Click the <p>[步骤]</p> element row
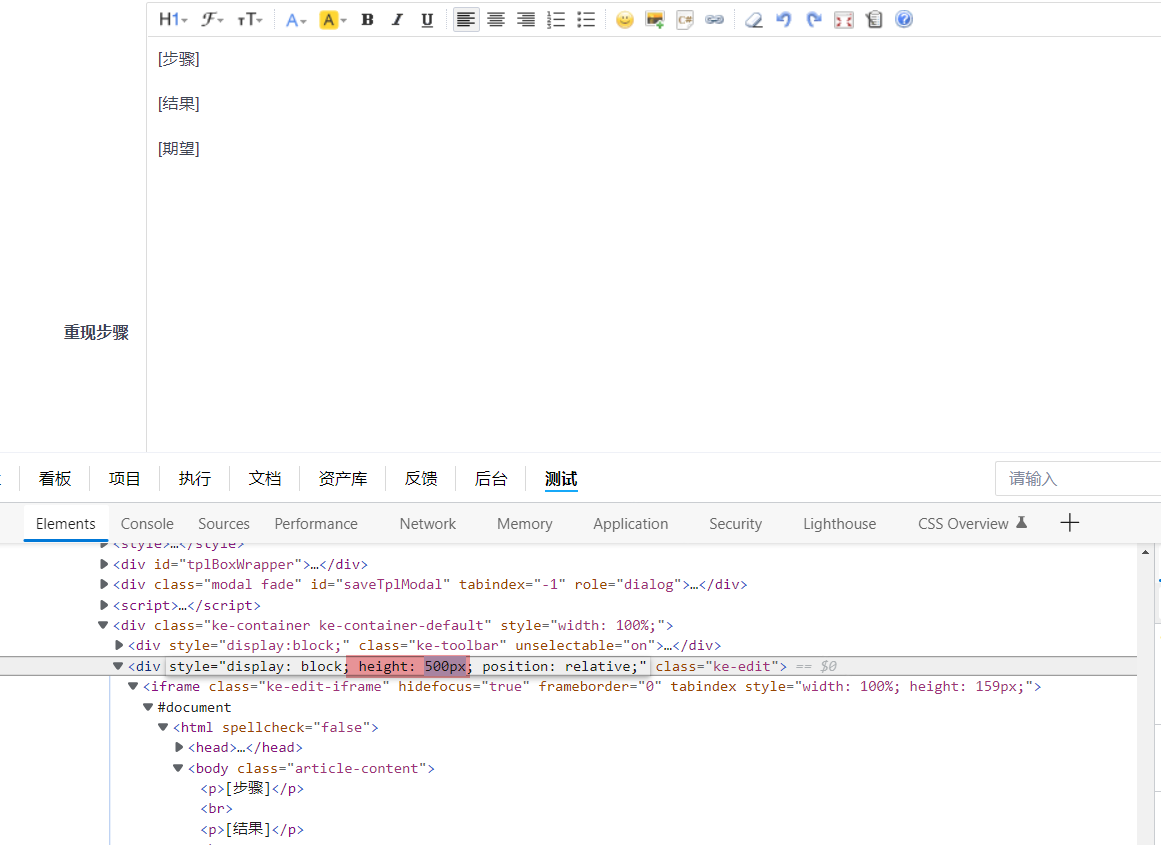 point(252,789)
